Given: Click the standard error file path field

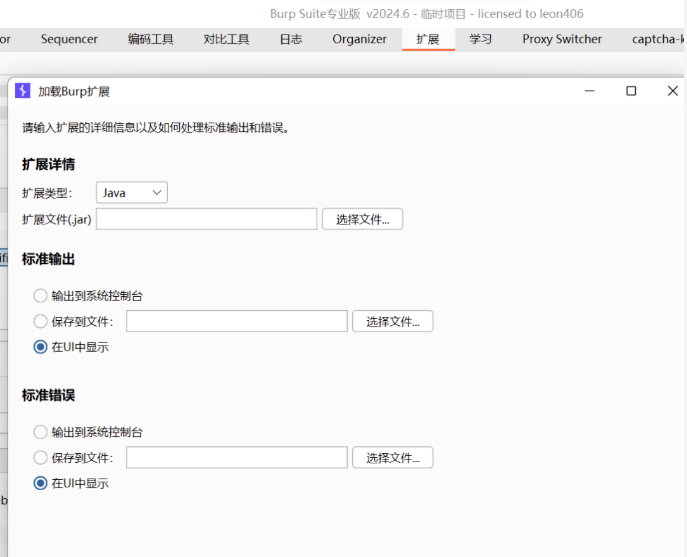Looking at the screenshot, I should [237, 458].
